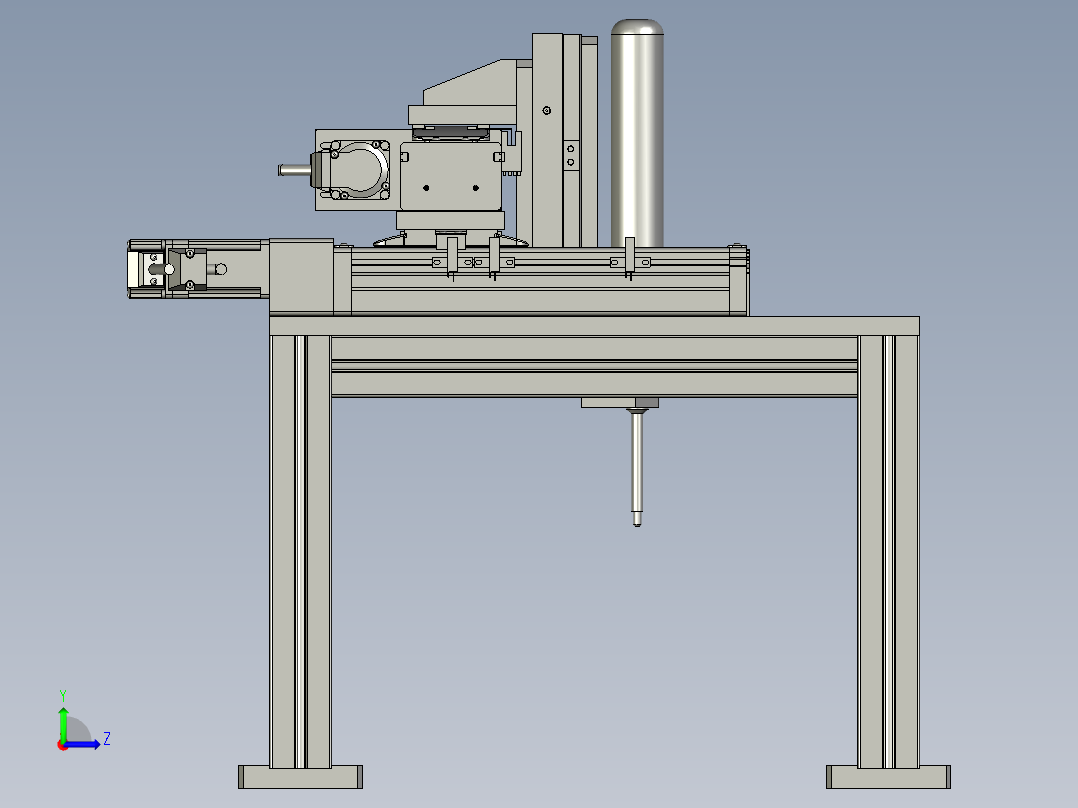Select the frame's top plate under the actuator
The image size is (1078, 808).
tap(595, 326)
